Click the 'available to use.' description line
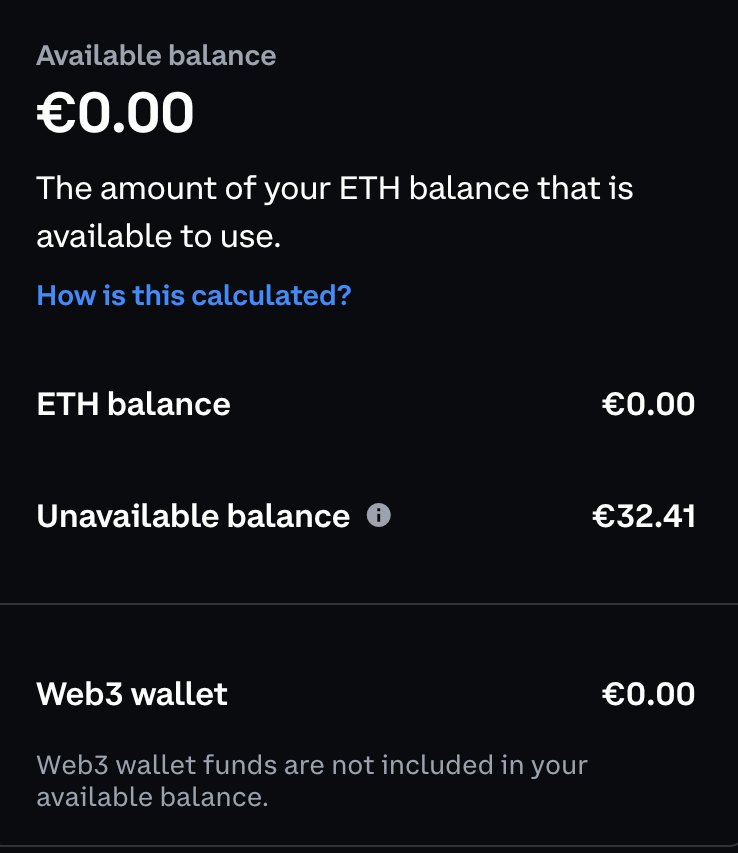The width and height of the screenshot is (738, 853). (x=157, y=237)
